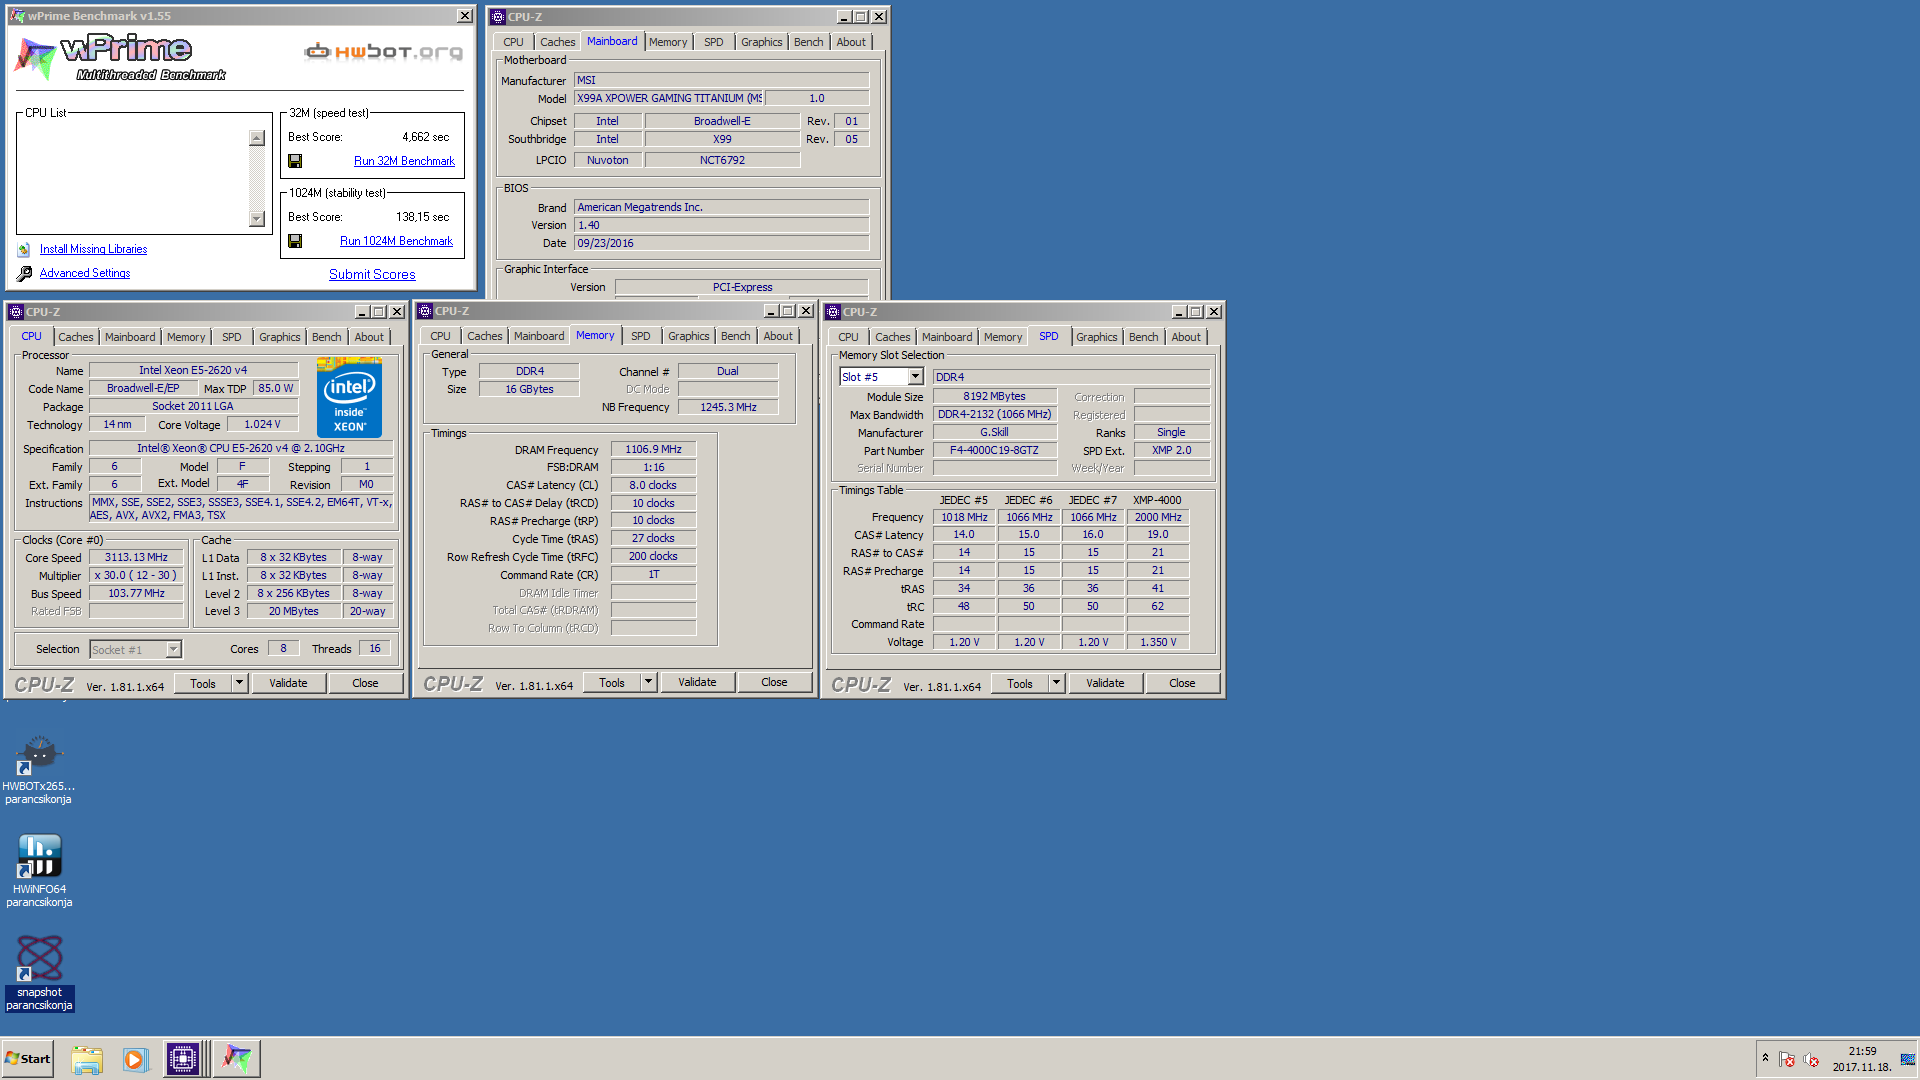The image size is (1920, 1080).
Task: Click the Bus Speed 103.77 MHz value
Action: point(136,593)
